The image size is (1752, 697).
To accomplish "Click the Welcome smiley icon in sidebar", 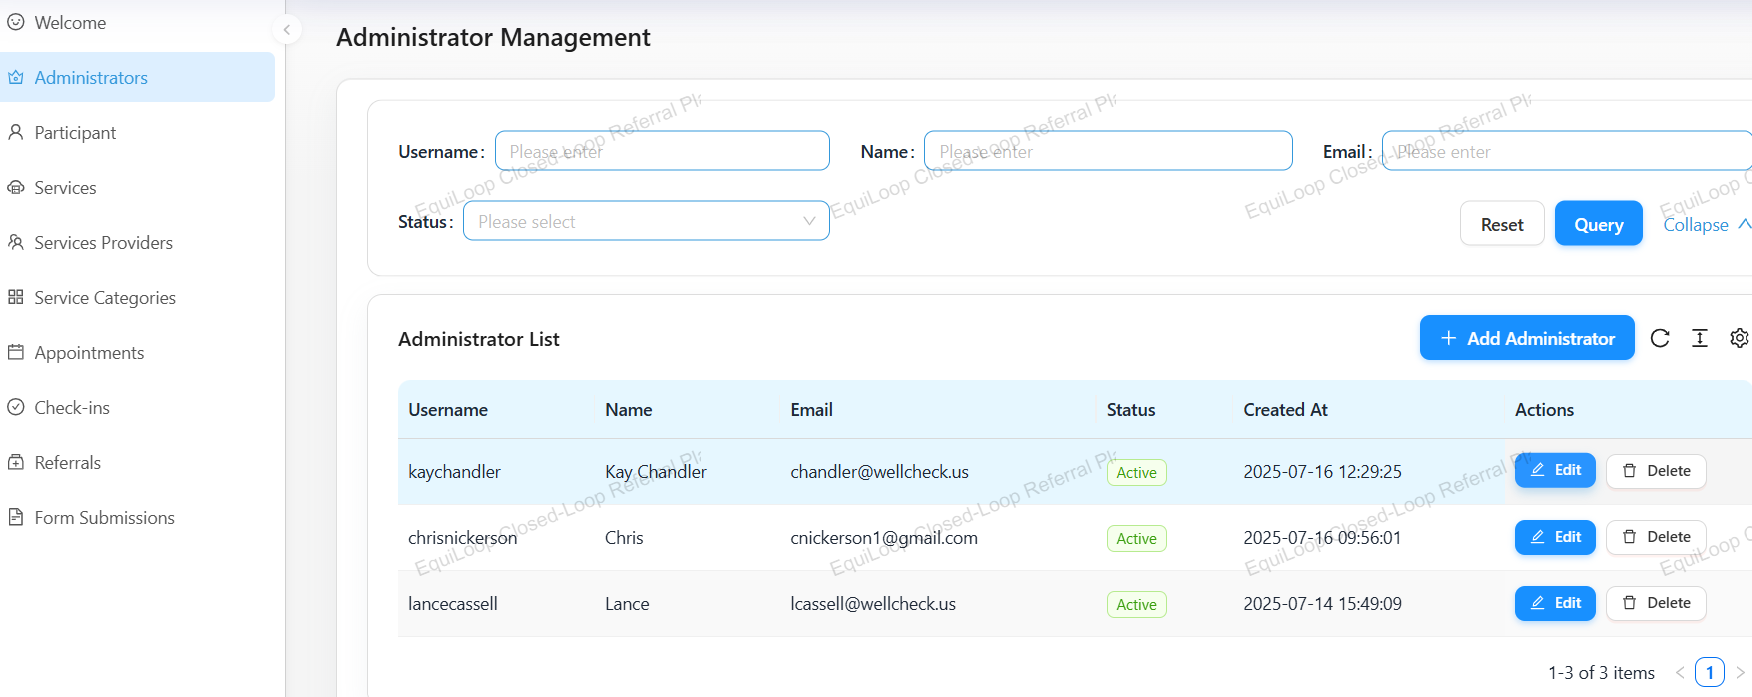I will tap(16, 22).
